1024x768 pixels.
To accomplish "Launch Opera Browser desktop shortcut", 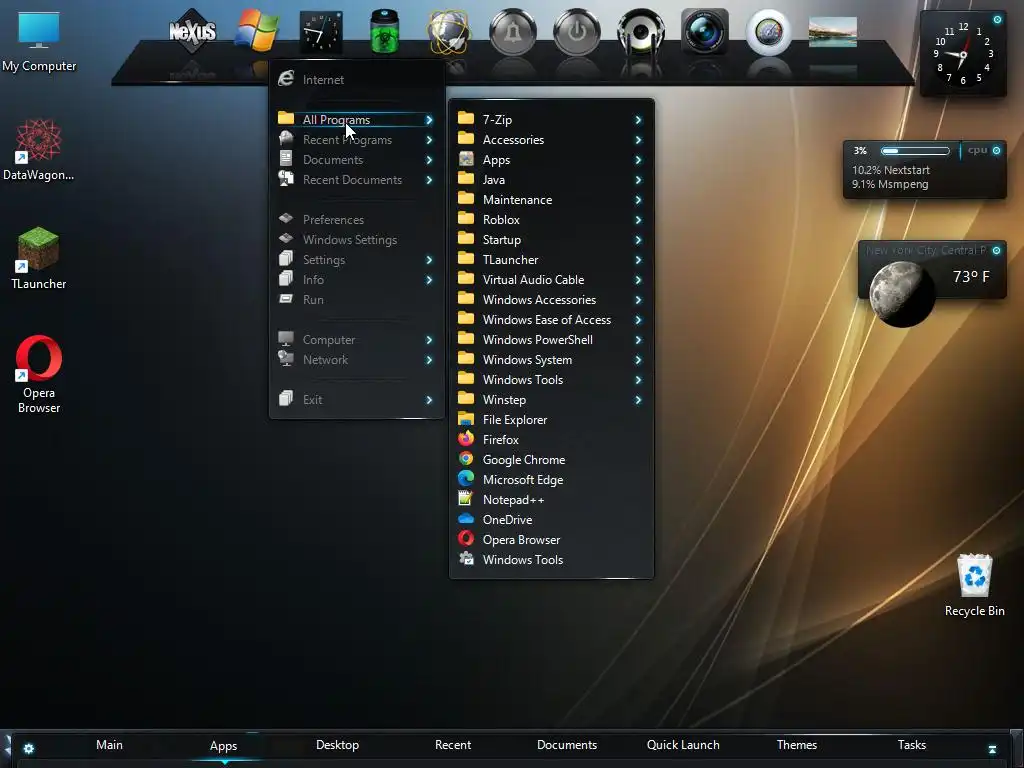I will click(x=39, y=374).
